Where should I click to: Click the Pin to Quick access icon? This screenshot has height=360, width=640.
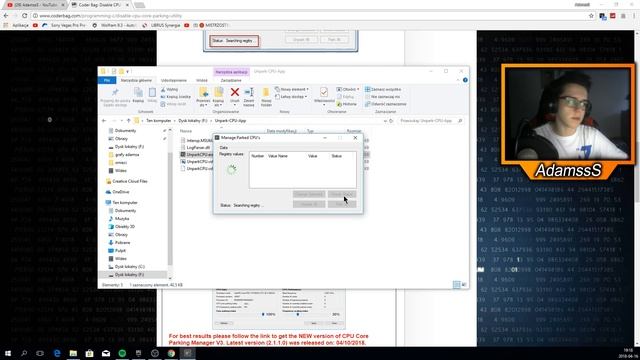coord(115,92)
